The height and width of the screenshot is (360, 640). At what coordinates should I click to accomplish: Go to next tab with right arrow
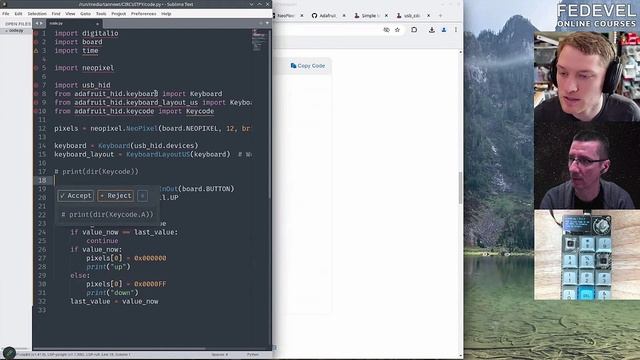[41, 24]
